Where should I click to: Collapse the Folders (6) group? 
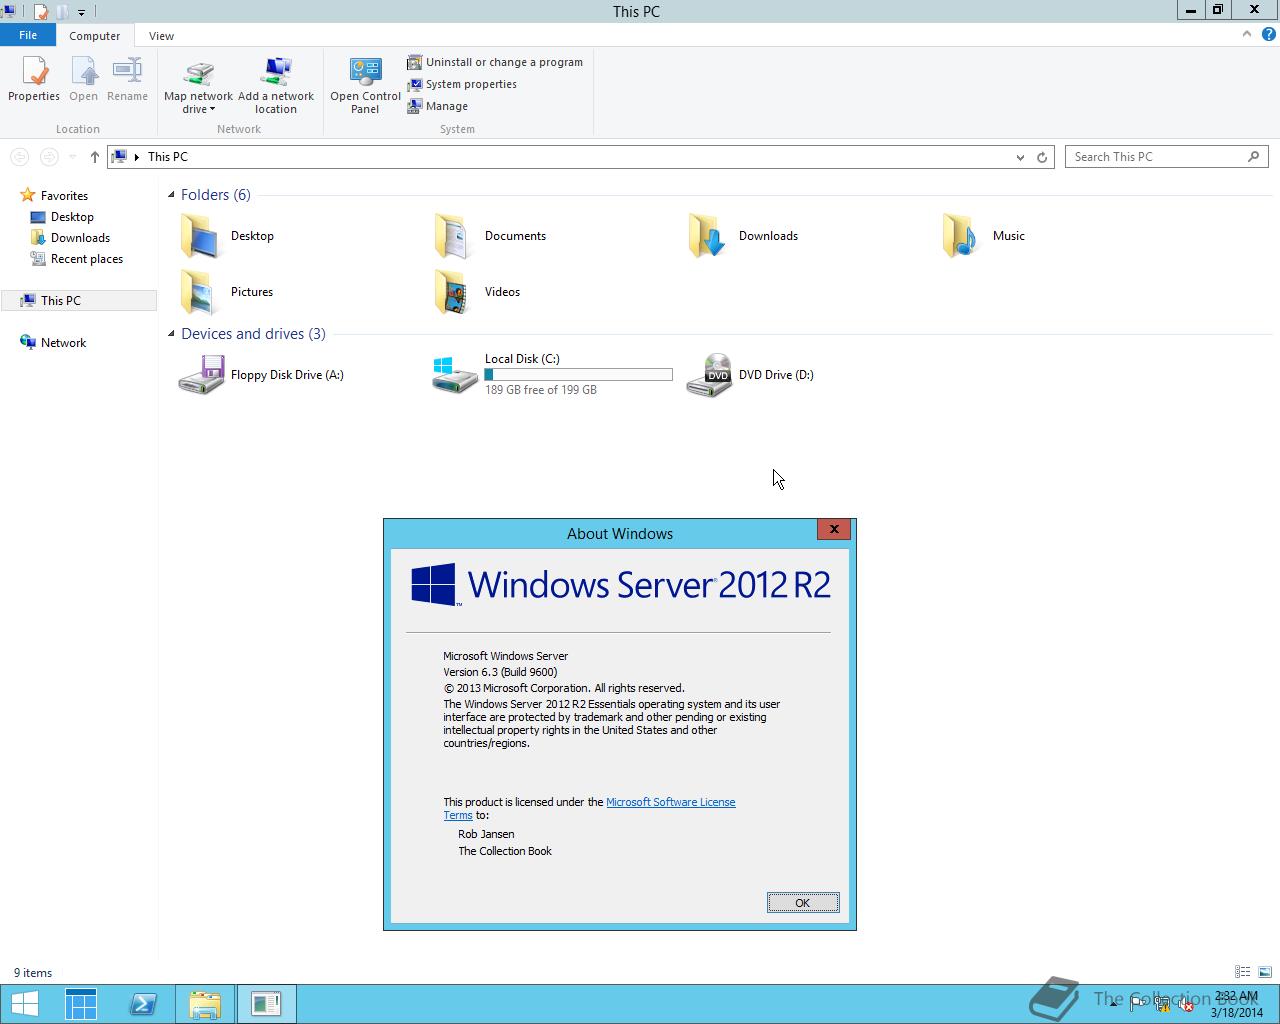[x=171, y=195]
